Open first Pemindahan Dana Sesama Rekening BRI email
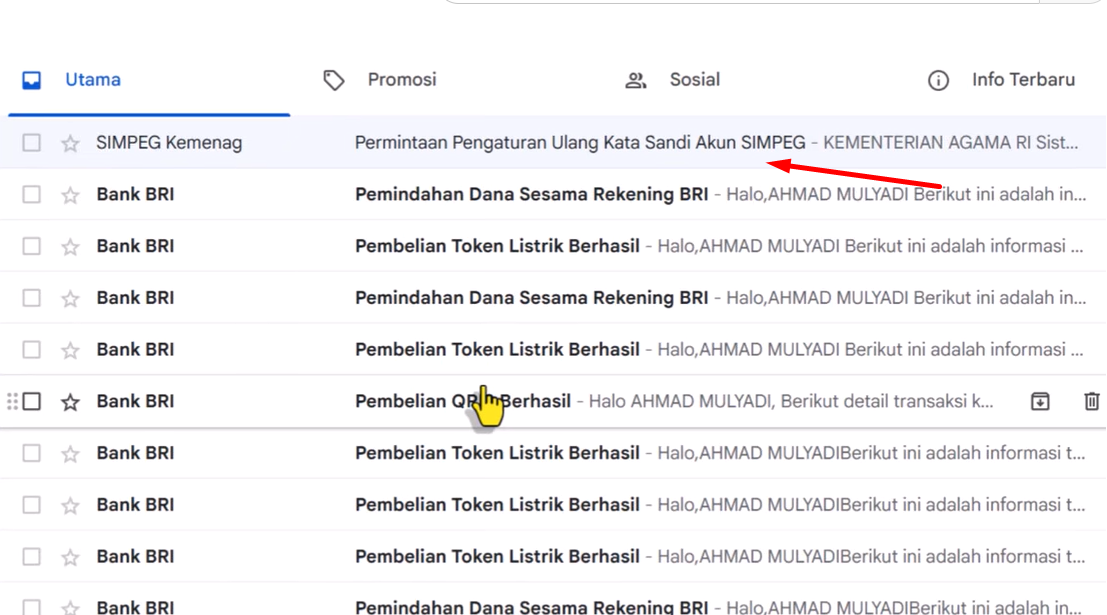1107x615 pixels. pos(553,194)
